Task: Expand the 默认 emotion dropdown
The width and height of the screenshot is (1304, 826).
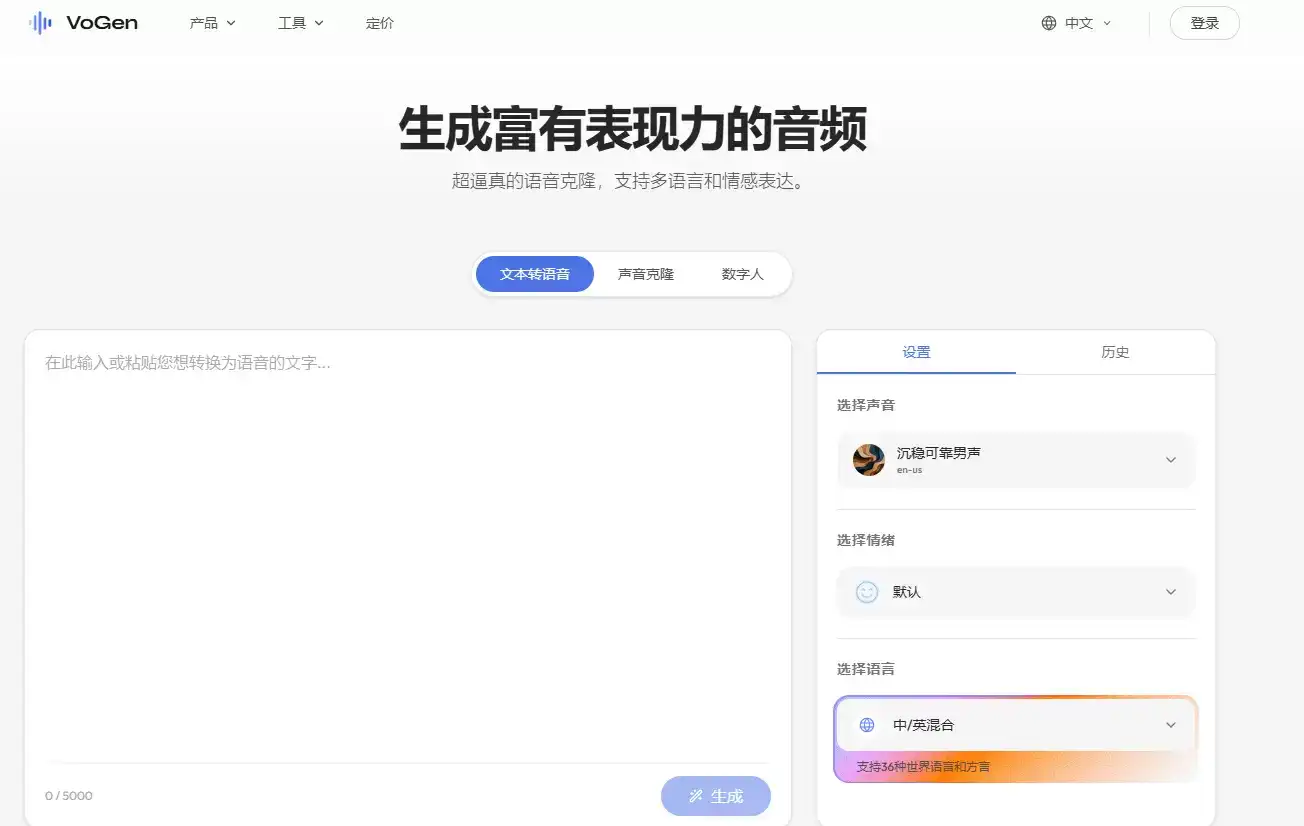Action: click(x=1016, y=592)
